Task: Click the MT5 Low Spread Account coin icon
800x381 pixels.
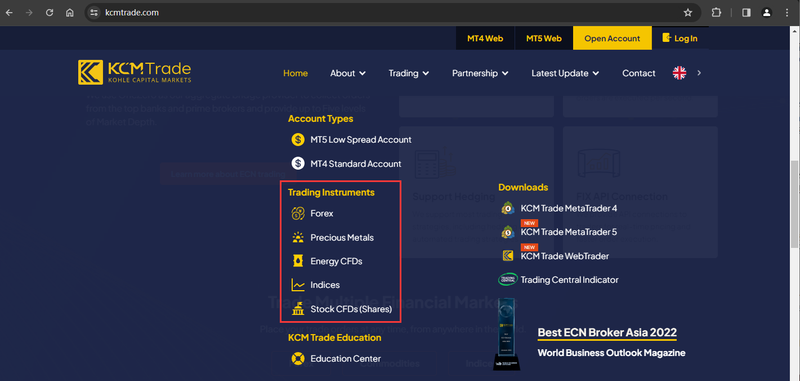Action: tap(297, 139)
